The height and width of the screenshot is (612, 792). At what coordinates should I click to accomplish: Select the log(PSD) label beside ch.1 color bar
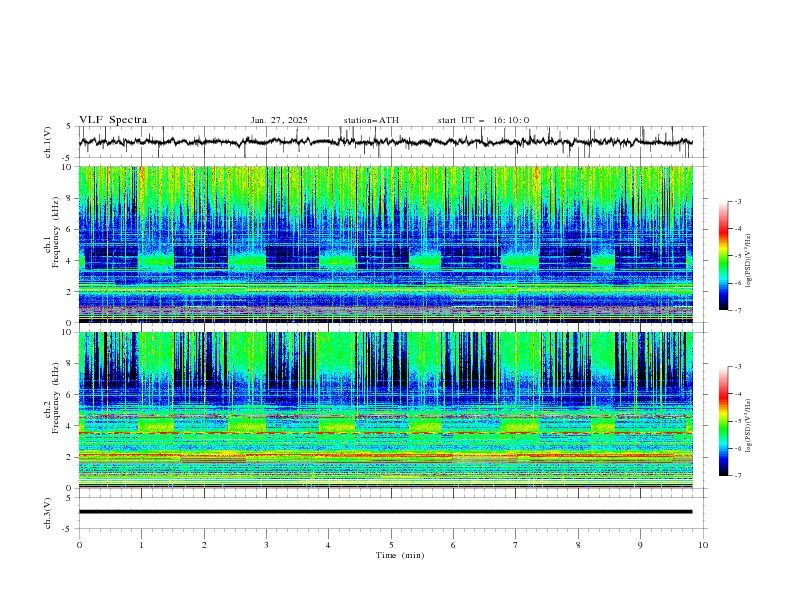click(x=749, y=261)
